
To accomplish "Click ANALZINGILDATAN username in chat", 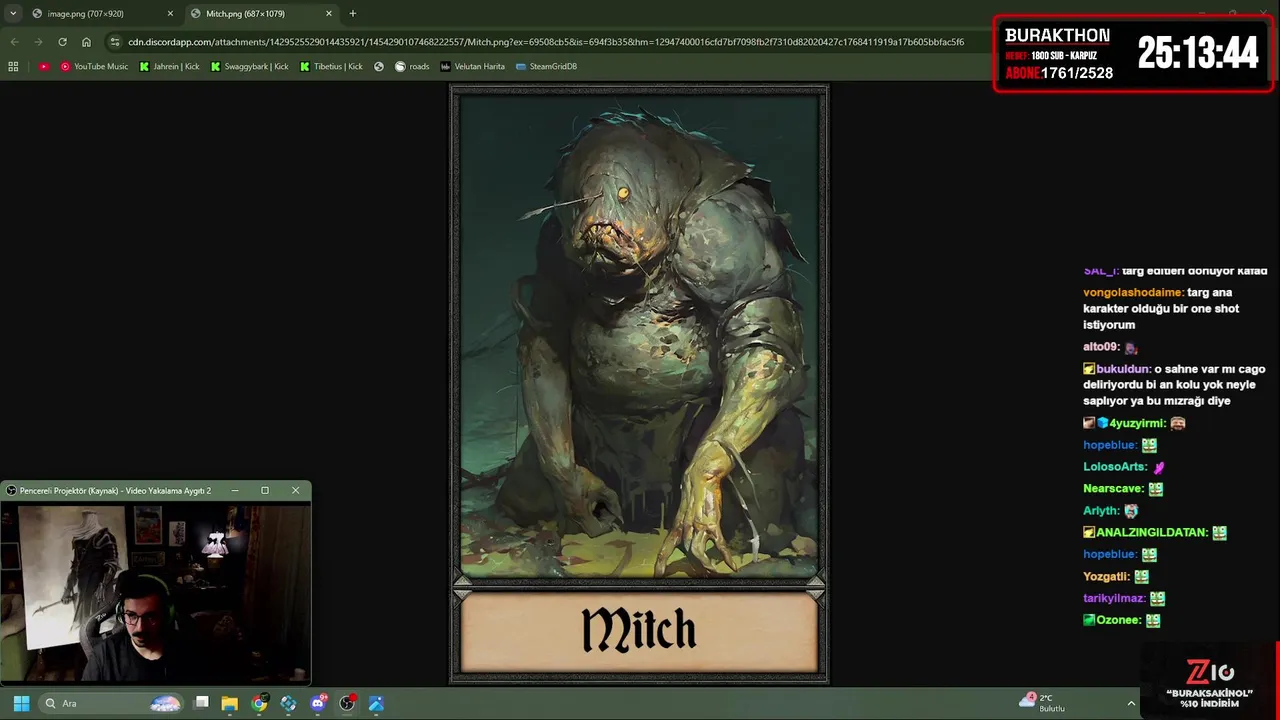I will (1152, 533).
